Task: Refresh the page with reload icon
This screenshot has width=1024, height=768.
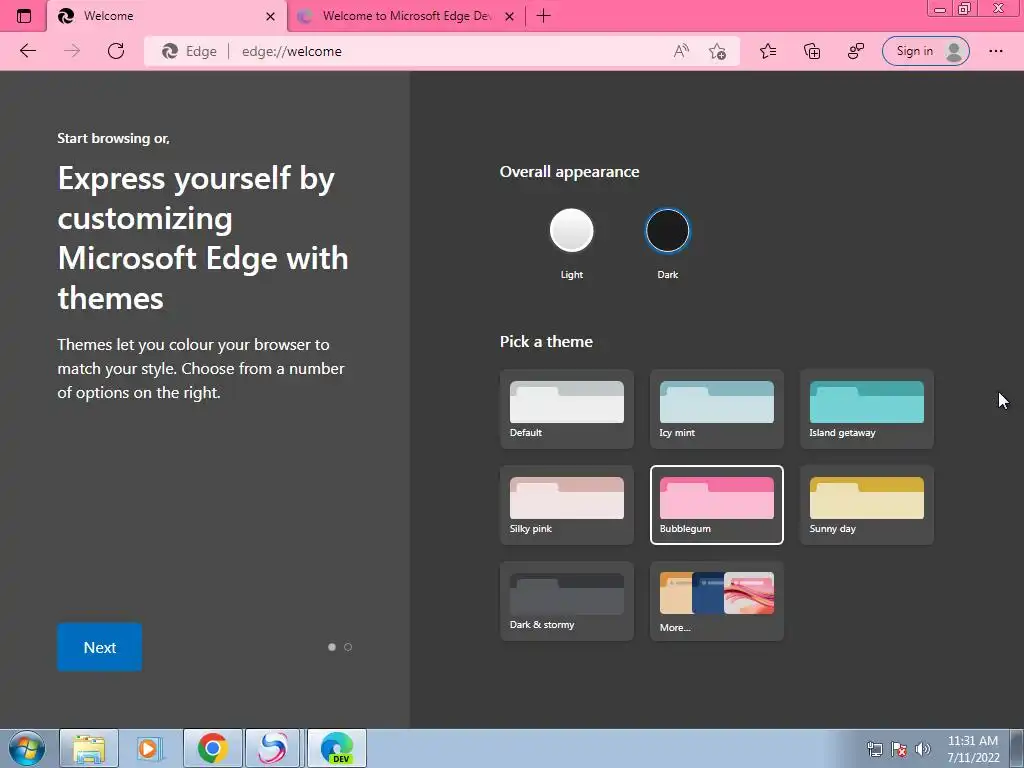Action: 116,51
